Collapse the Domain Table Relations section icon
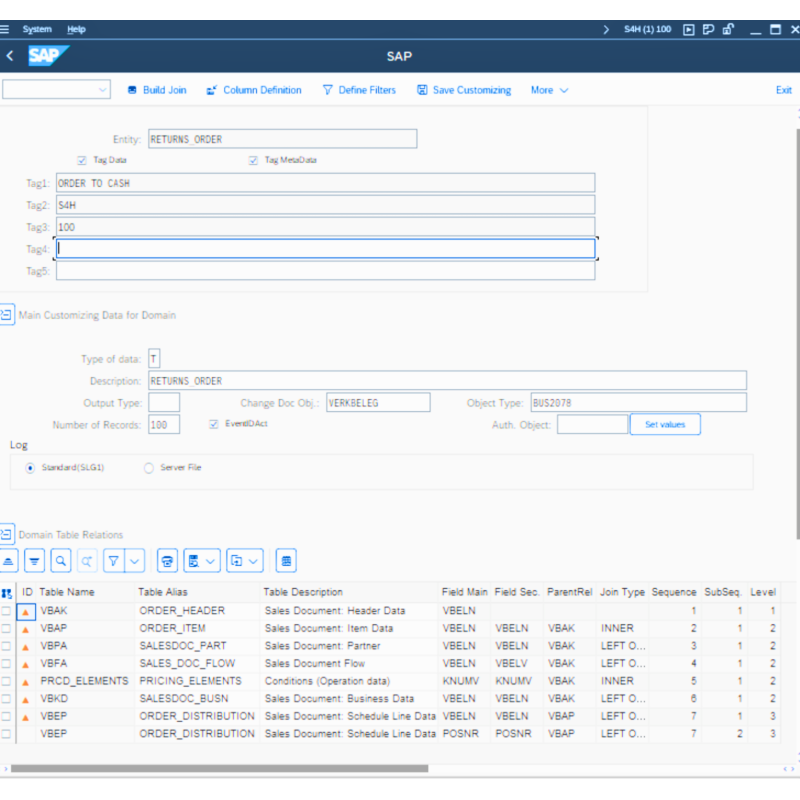 pos(6,535)
